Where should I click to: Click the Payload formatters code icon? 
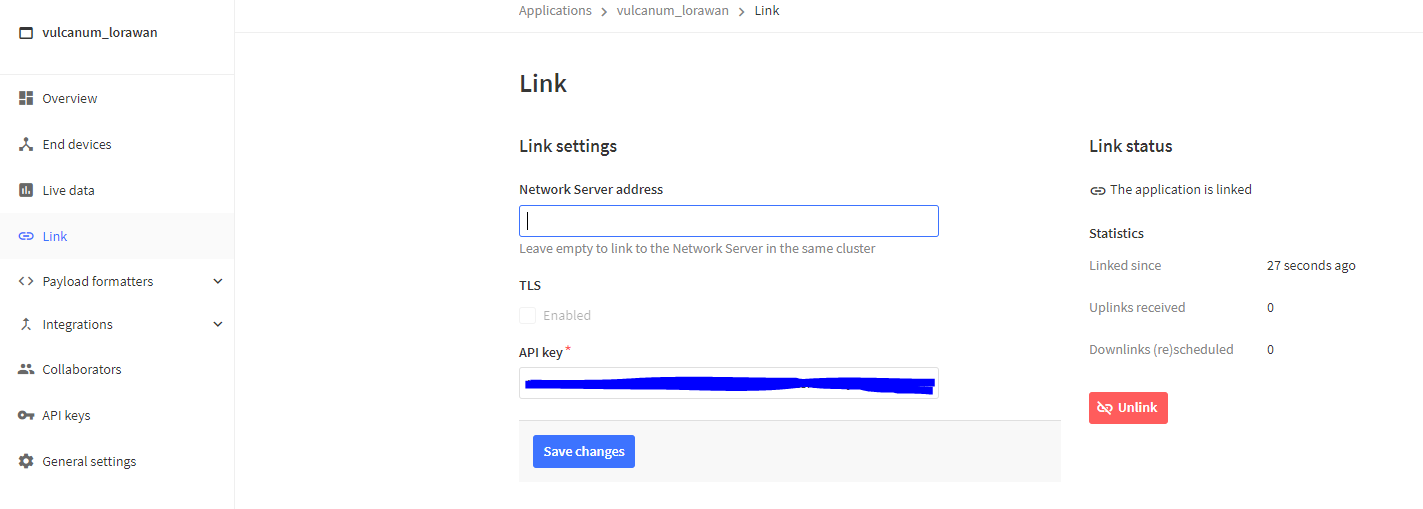26,281
